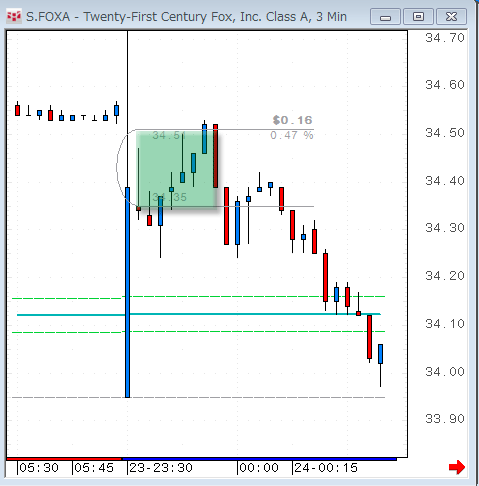Click the 34.00 price axis label
This screenshot has height=486, width=479.
tap(445, 372)
